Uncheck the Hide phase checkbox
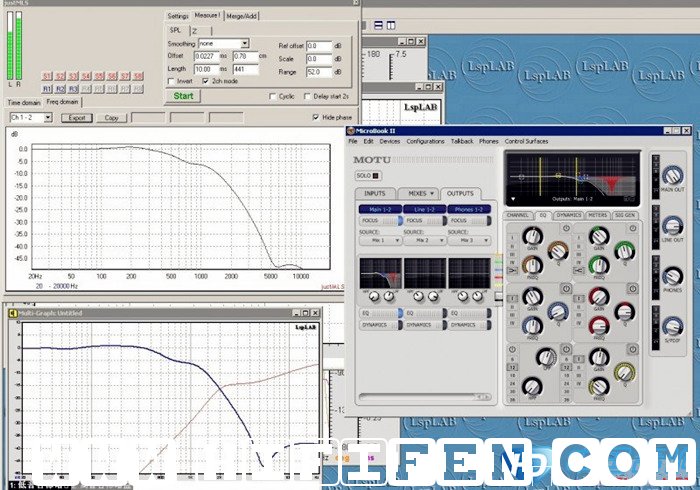The height and width of the screenshot is (490, 700). pyautogui.click(x=316, y=117)
